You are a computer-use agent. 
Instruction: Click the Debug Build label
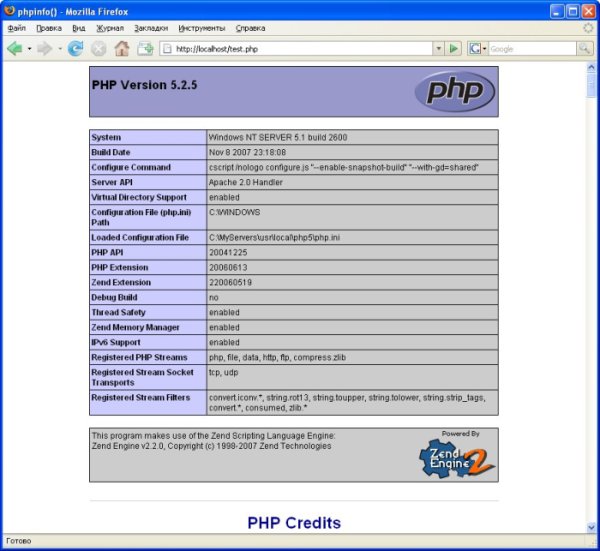pos(114,297)
